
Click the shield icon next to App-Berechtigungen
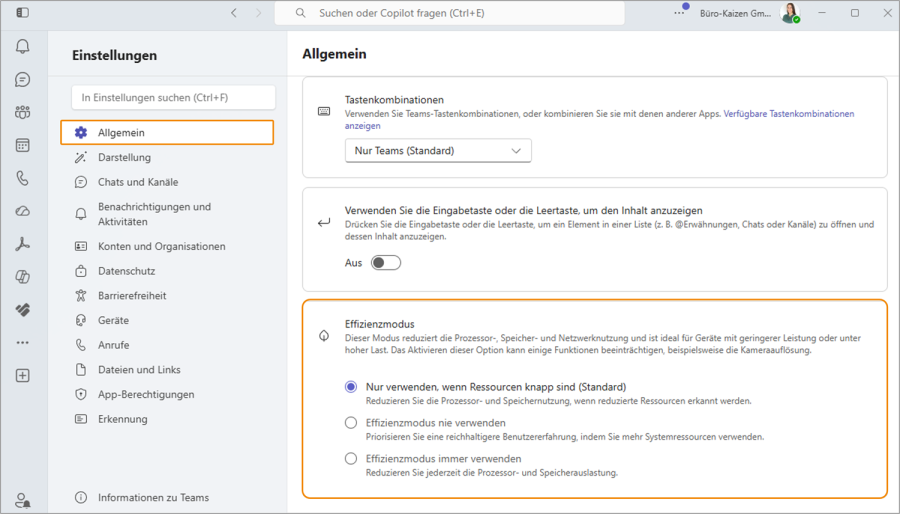(81, 394)
